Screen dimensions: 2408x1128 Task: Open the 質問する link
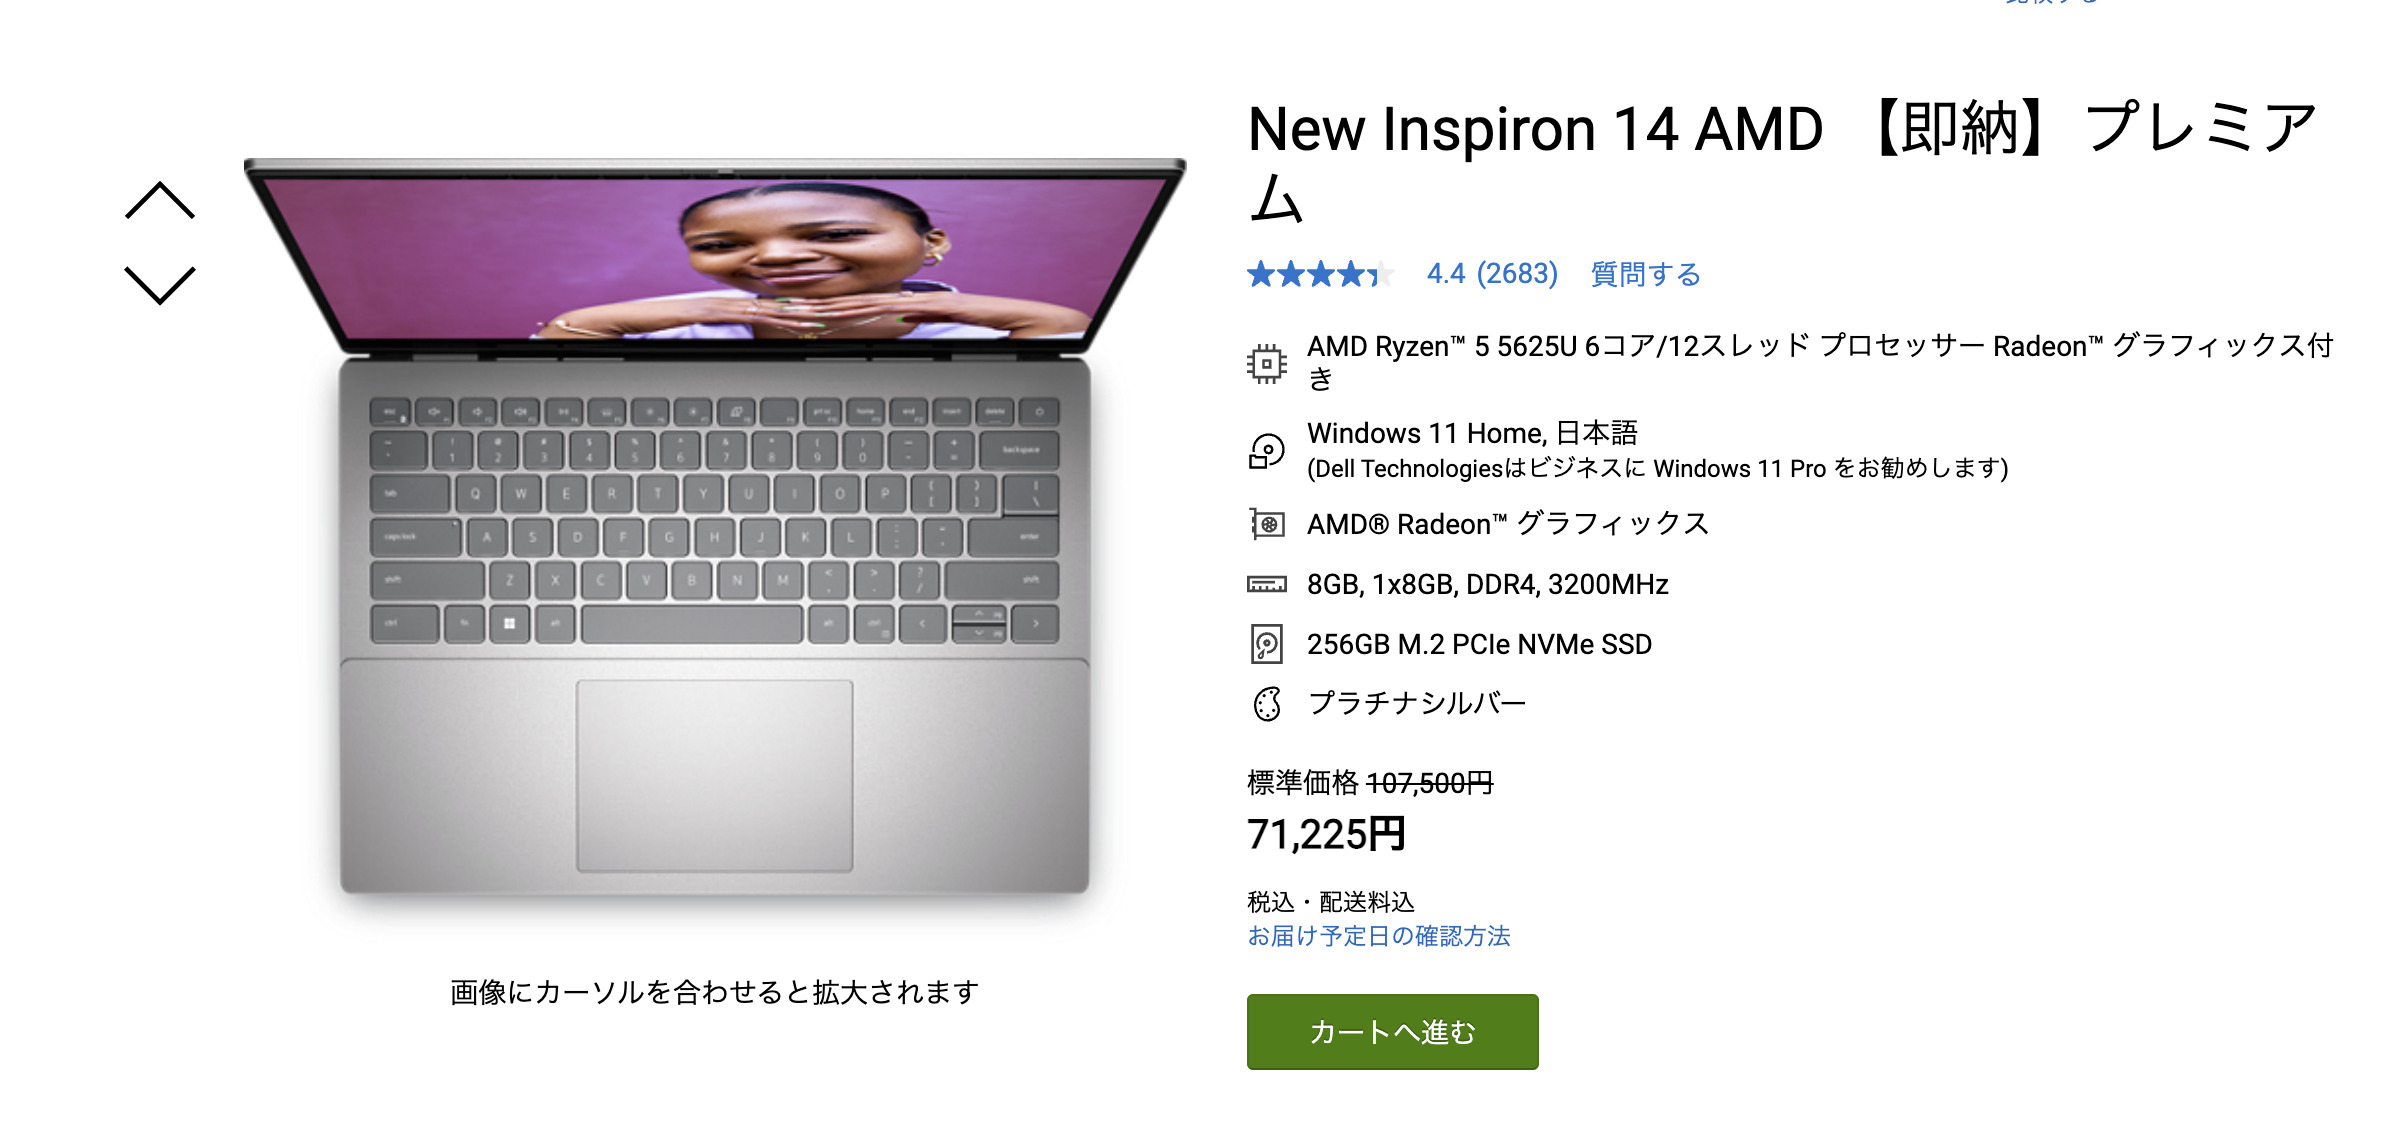point(1645,274)
